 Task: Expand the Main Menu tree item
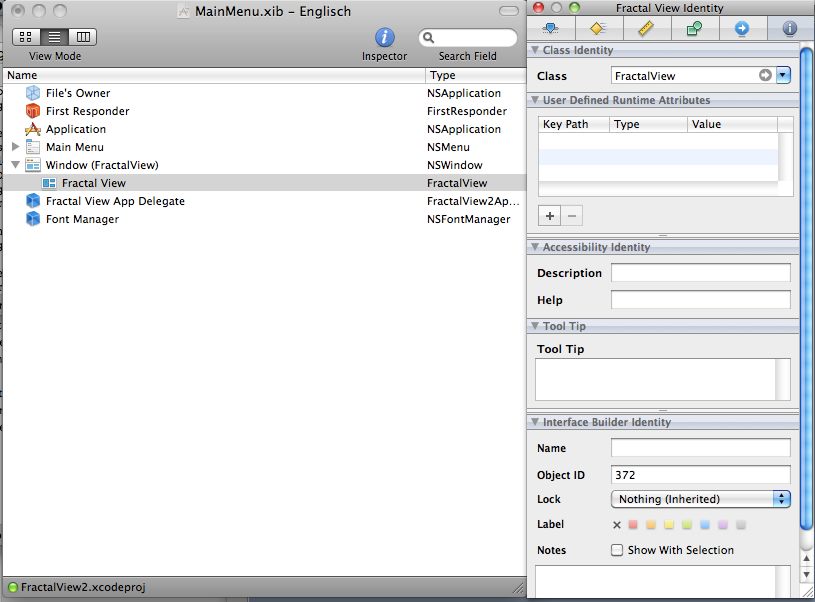pyautogui.click(x=15, y=147)
